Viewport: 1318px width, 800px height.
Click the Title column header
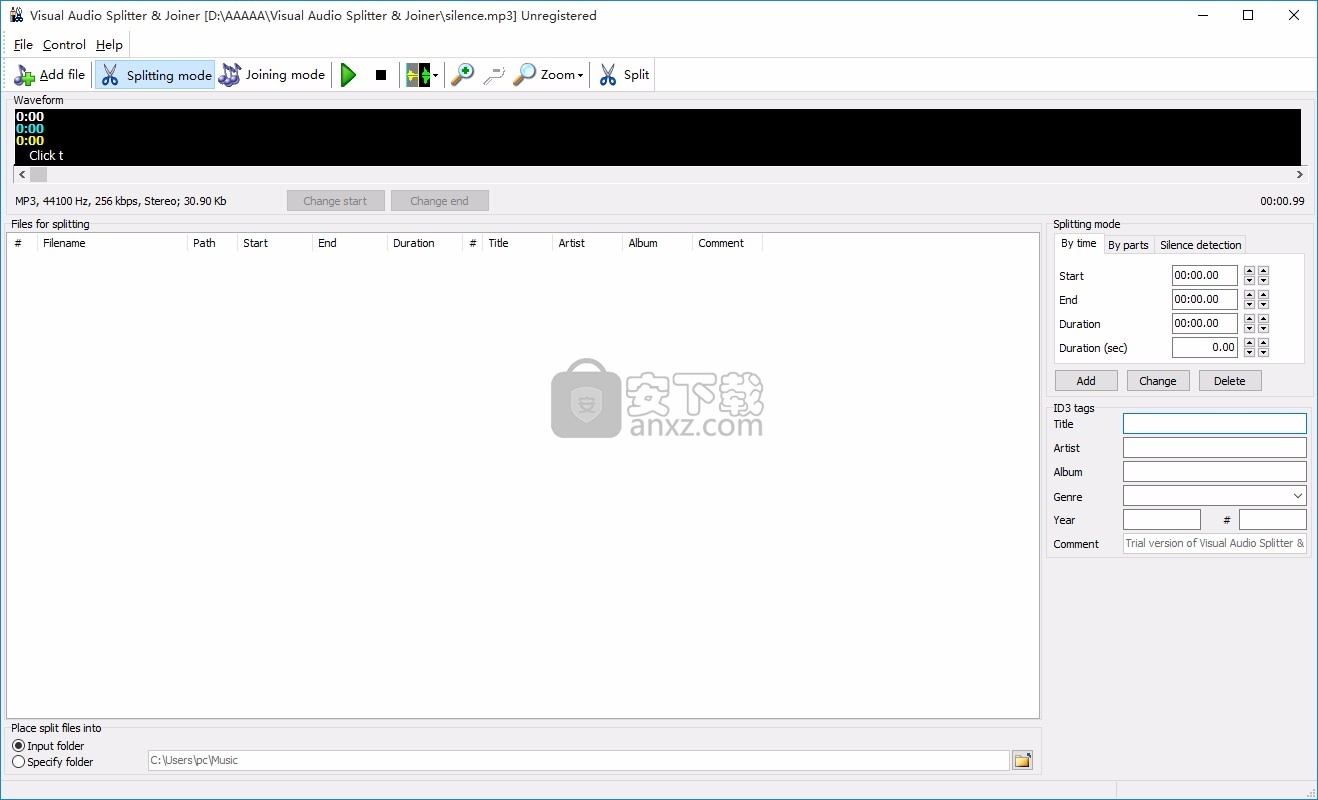[517, 243]
